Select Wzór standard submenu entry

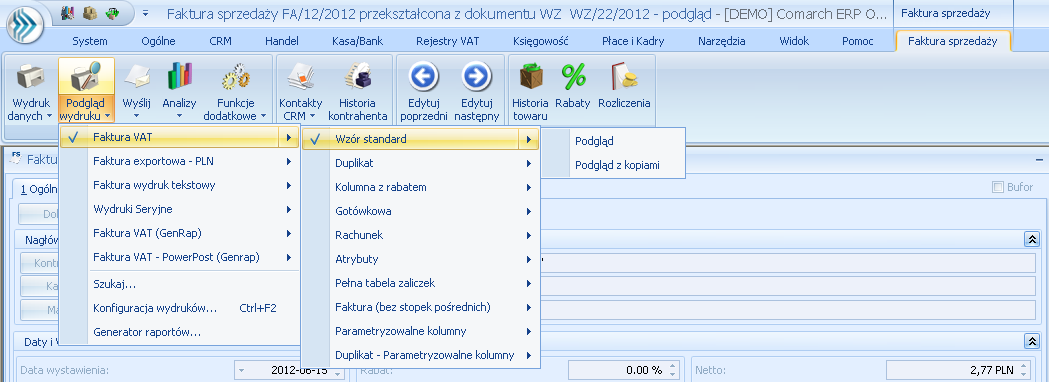click(421, 139)
